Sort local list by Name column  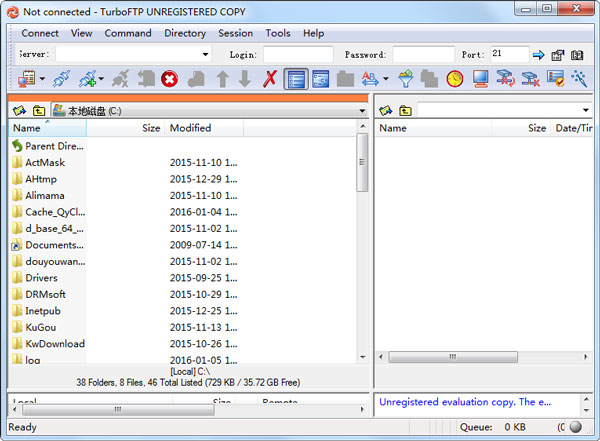pyautogui.click(x=47, y=128)
